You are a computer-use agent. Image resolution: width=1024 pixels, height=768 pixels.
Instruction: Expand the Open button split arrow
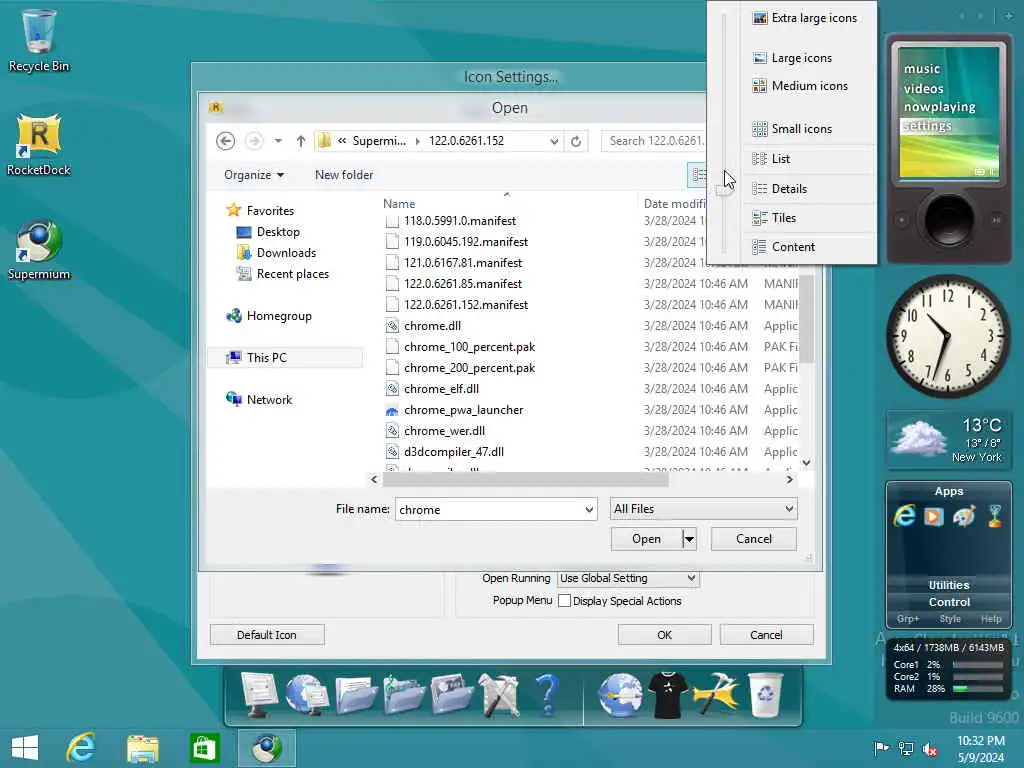pos(689,539)
